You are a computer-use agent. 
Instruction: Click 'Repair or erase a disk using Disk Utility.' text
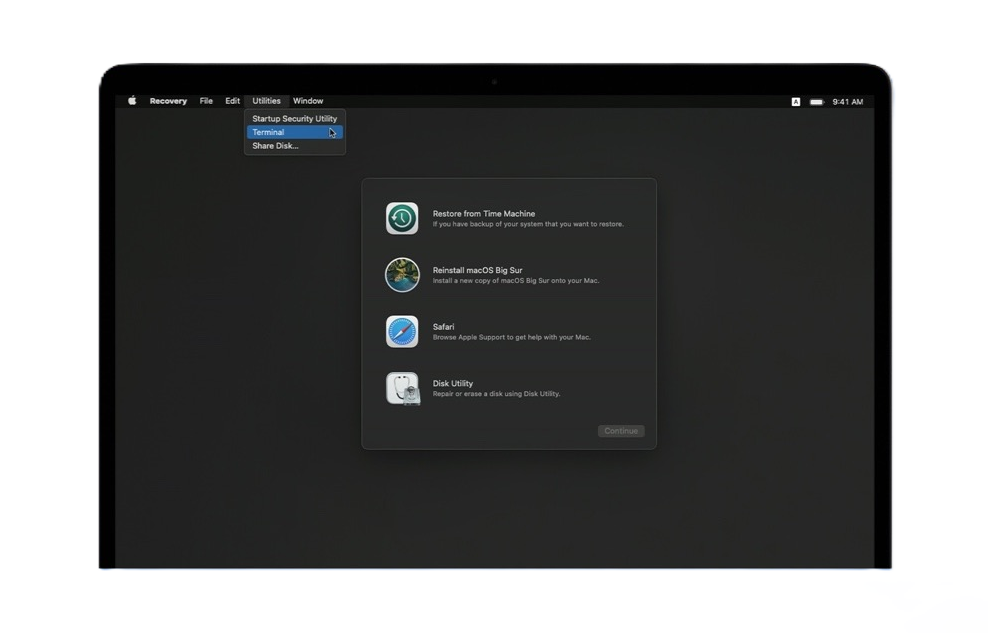[497, 394]
